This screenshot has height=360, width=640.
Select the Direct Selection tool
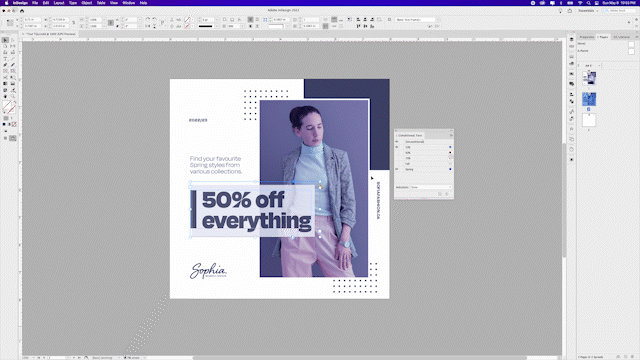point(13,40)
